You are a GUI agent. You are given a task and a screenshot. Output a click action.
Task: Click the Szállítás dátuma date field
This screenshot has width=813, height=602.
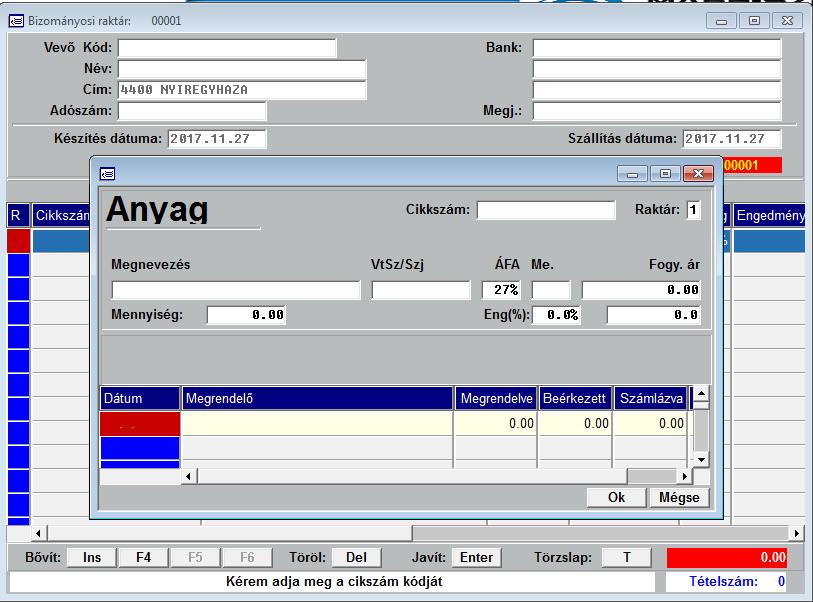(732, 139)
